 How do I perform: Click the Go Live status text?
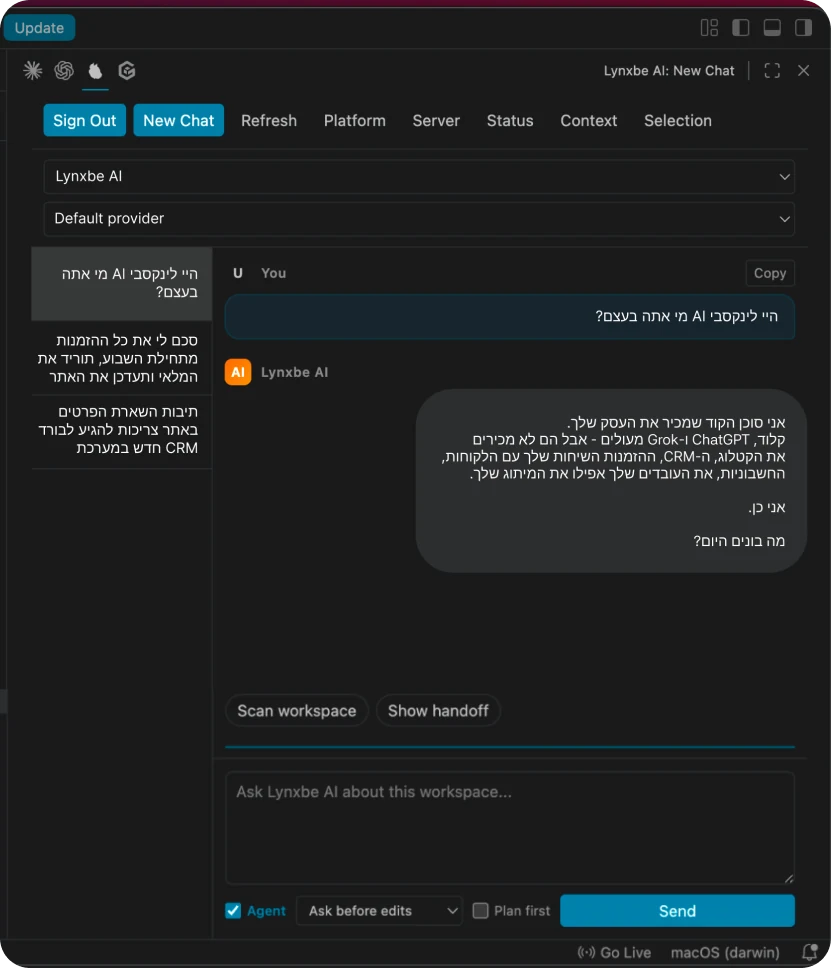[x=625, y=952]
